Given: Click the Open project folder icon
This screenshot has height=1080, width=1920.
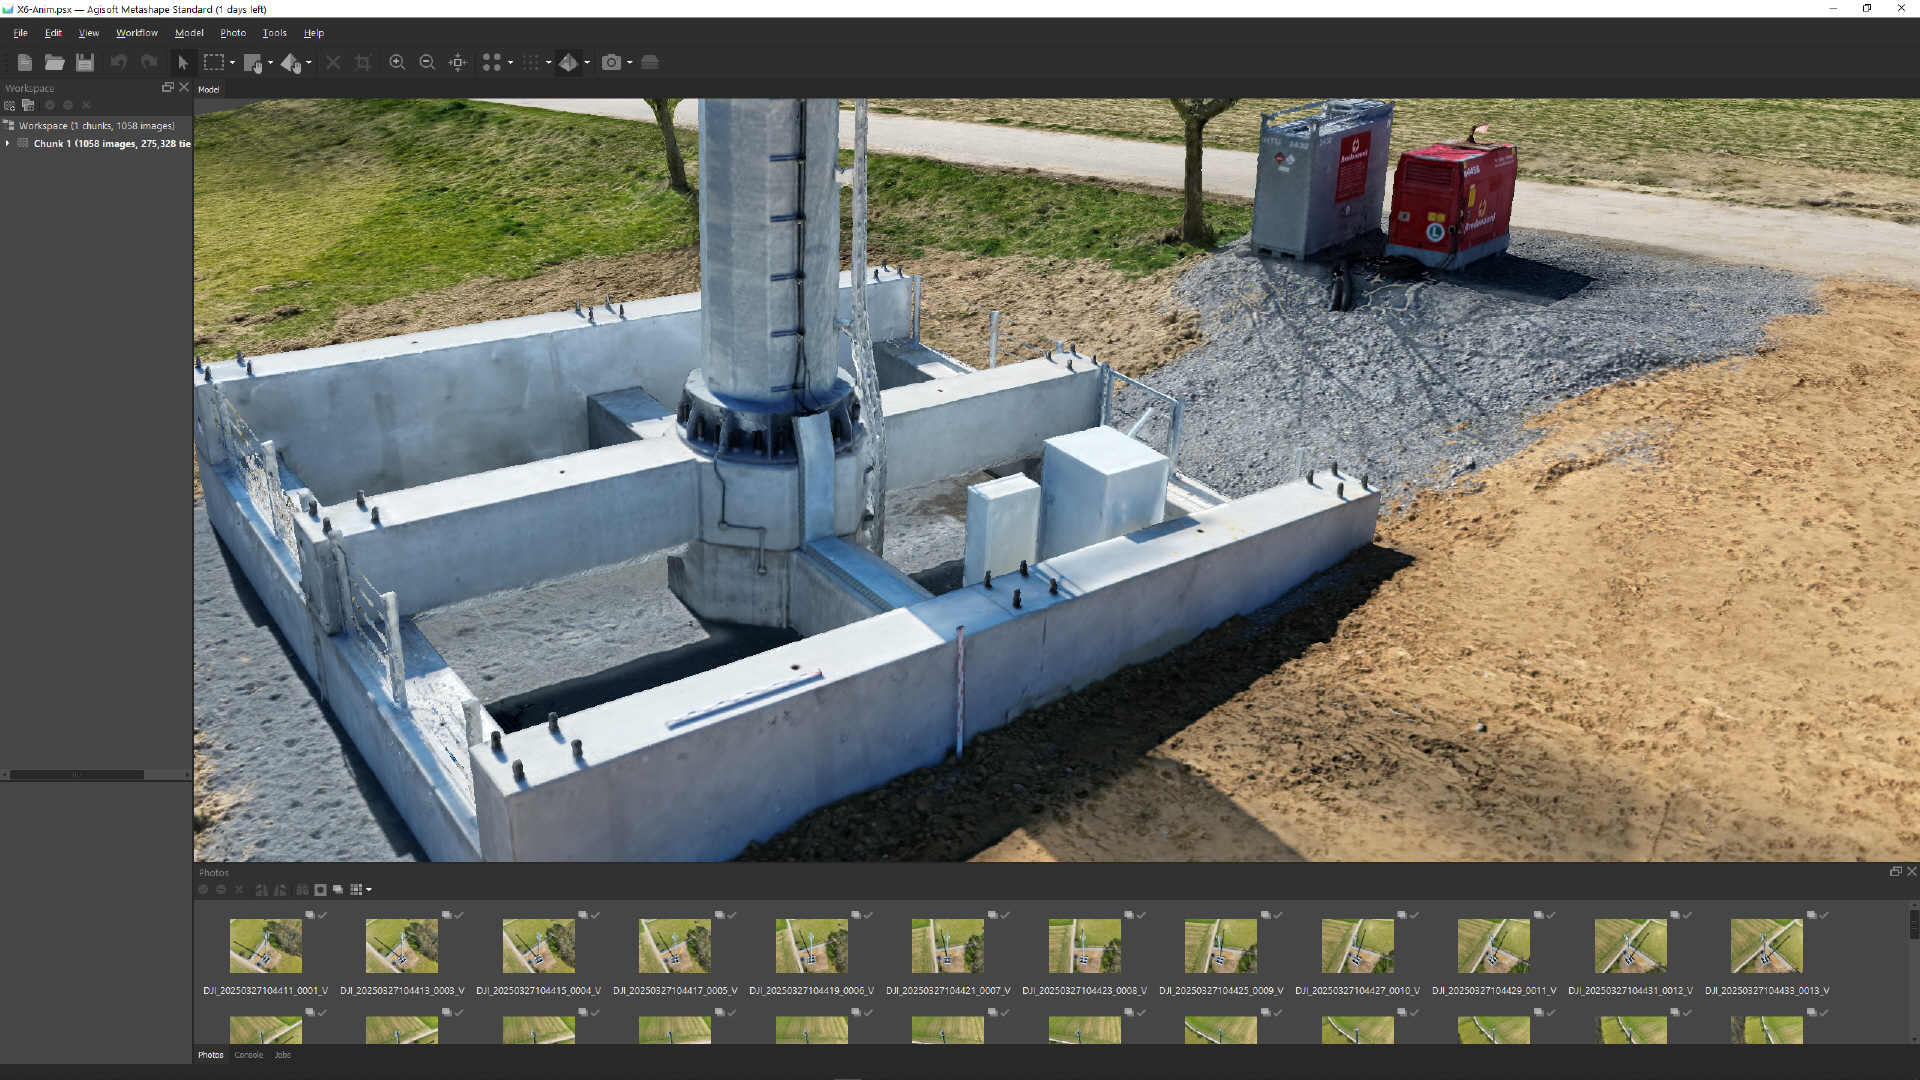Looking at the screenshot, I should coord(54,62).
